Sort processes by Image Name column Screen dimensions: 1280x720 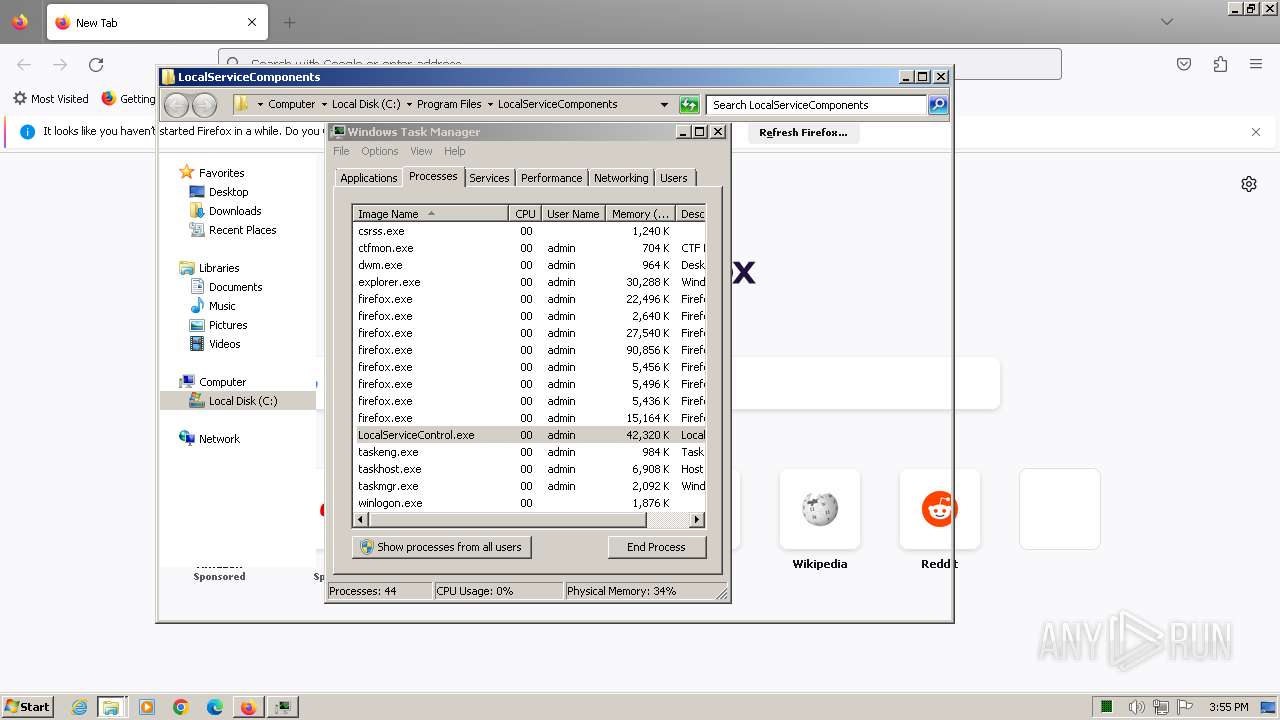click(x=431, y=214)
